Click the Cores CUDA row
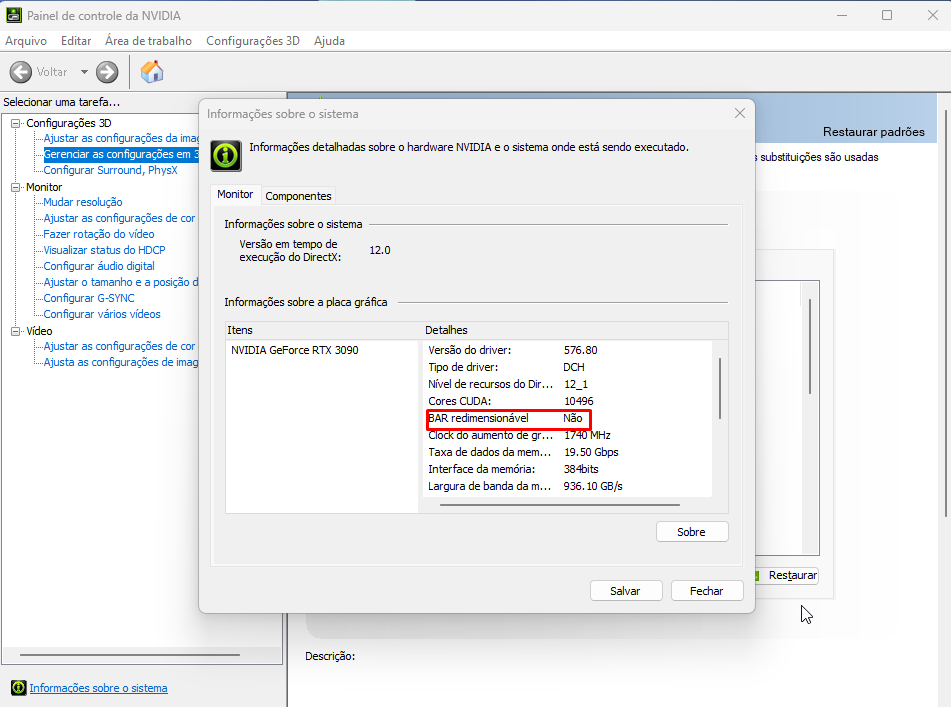951x707 pixels. pyautogui.click(x=567, y=401)
